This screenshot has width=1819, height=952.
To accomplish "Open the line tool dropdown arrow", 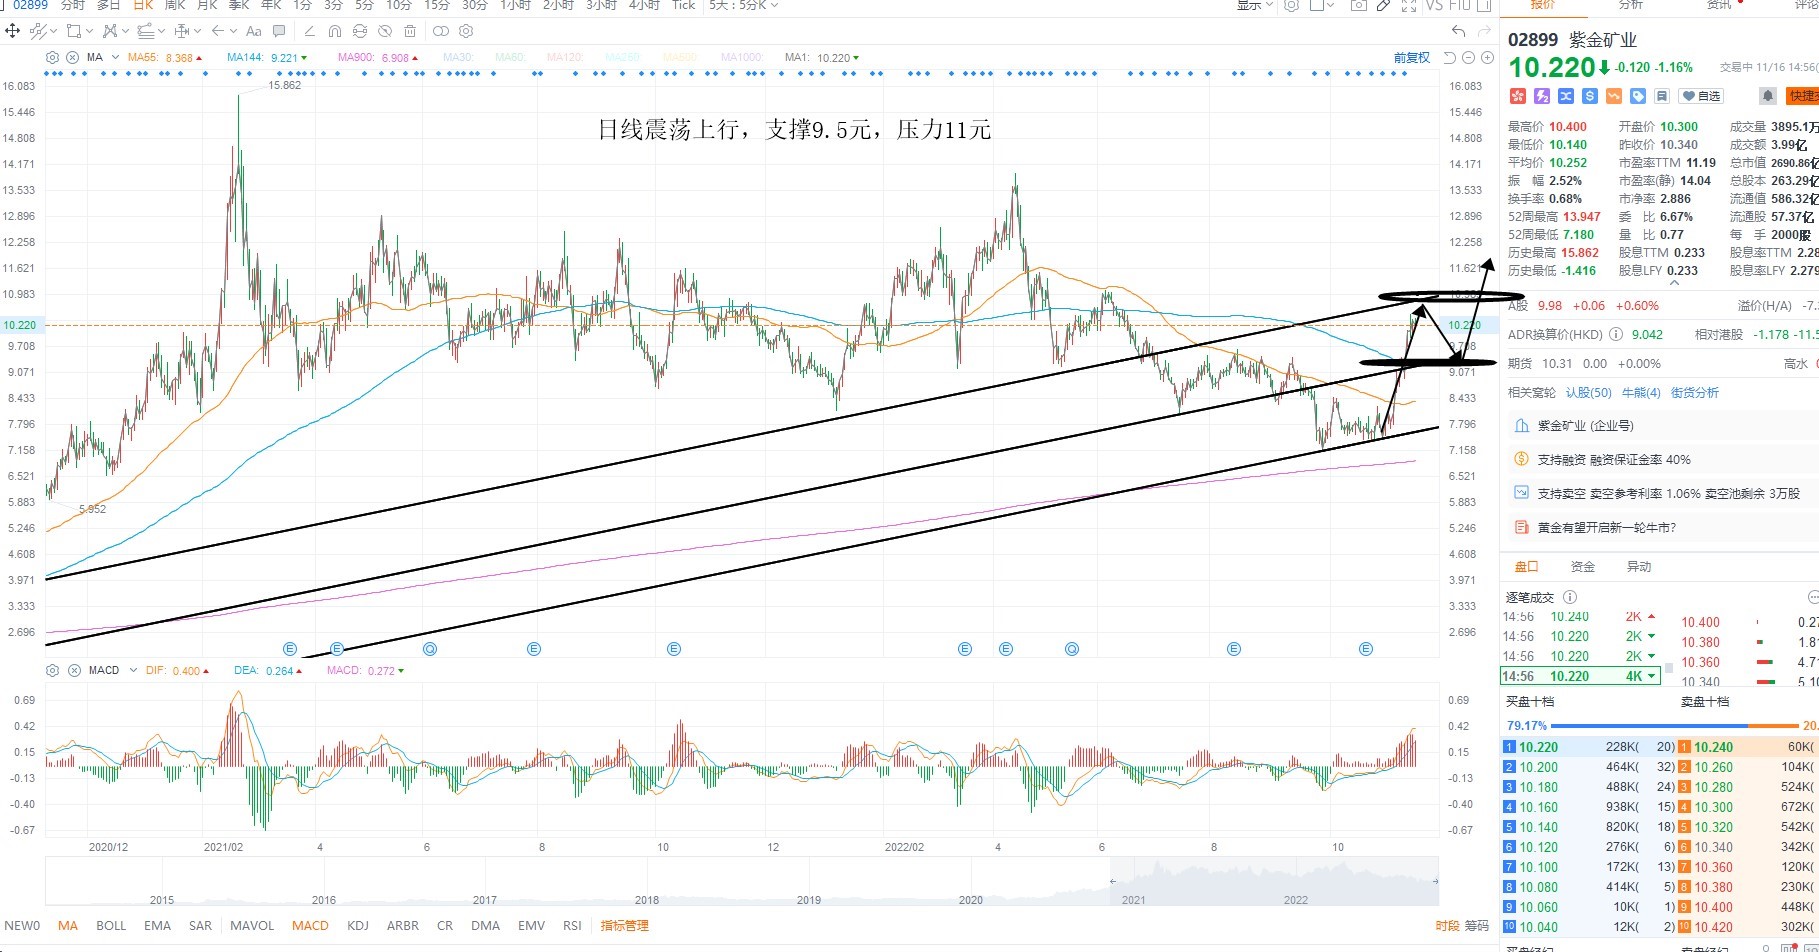I will tap(53, 31).
